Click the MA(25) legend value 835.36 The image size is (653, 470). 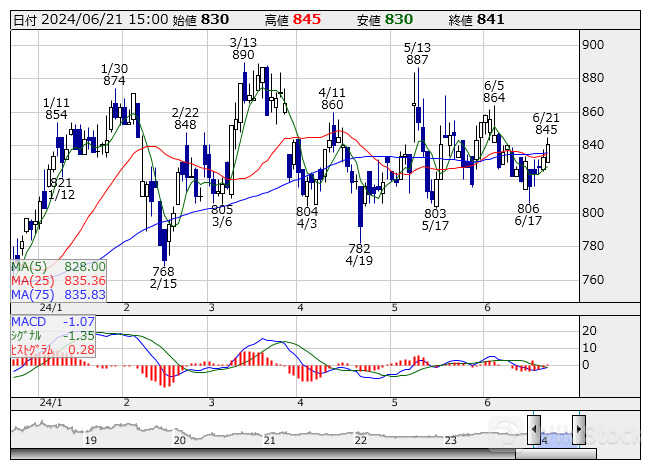point(85,281)
